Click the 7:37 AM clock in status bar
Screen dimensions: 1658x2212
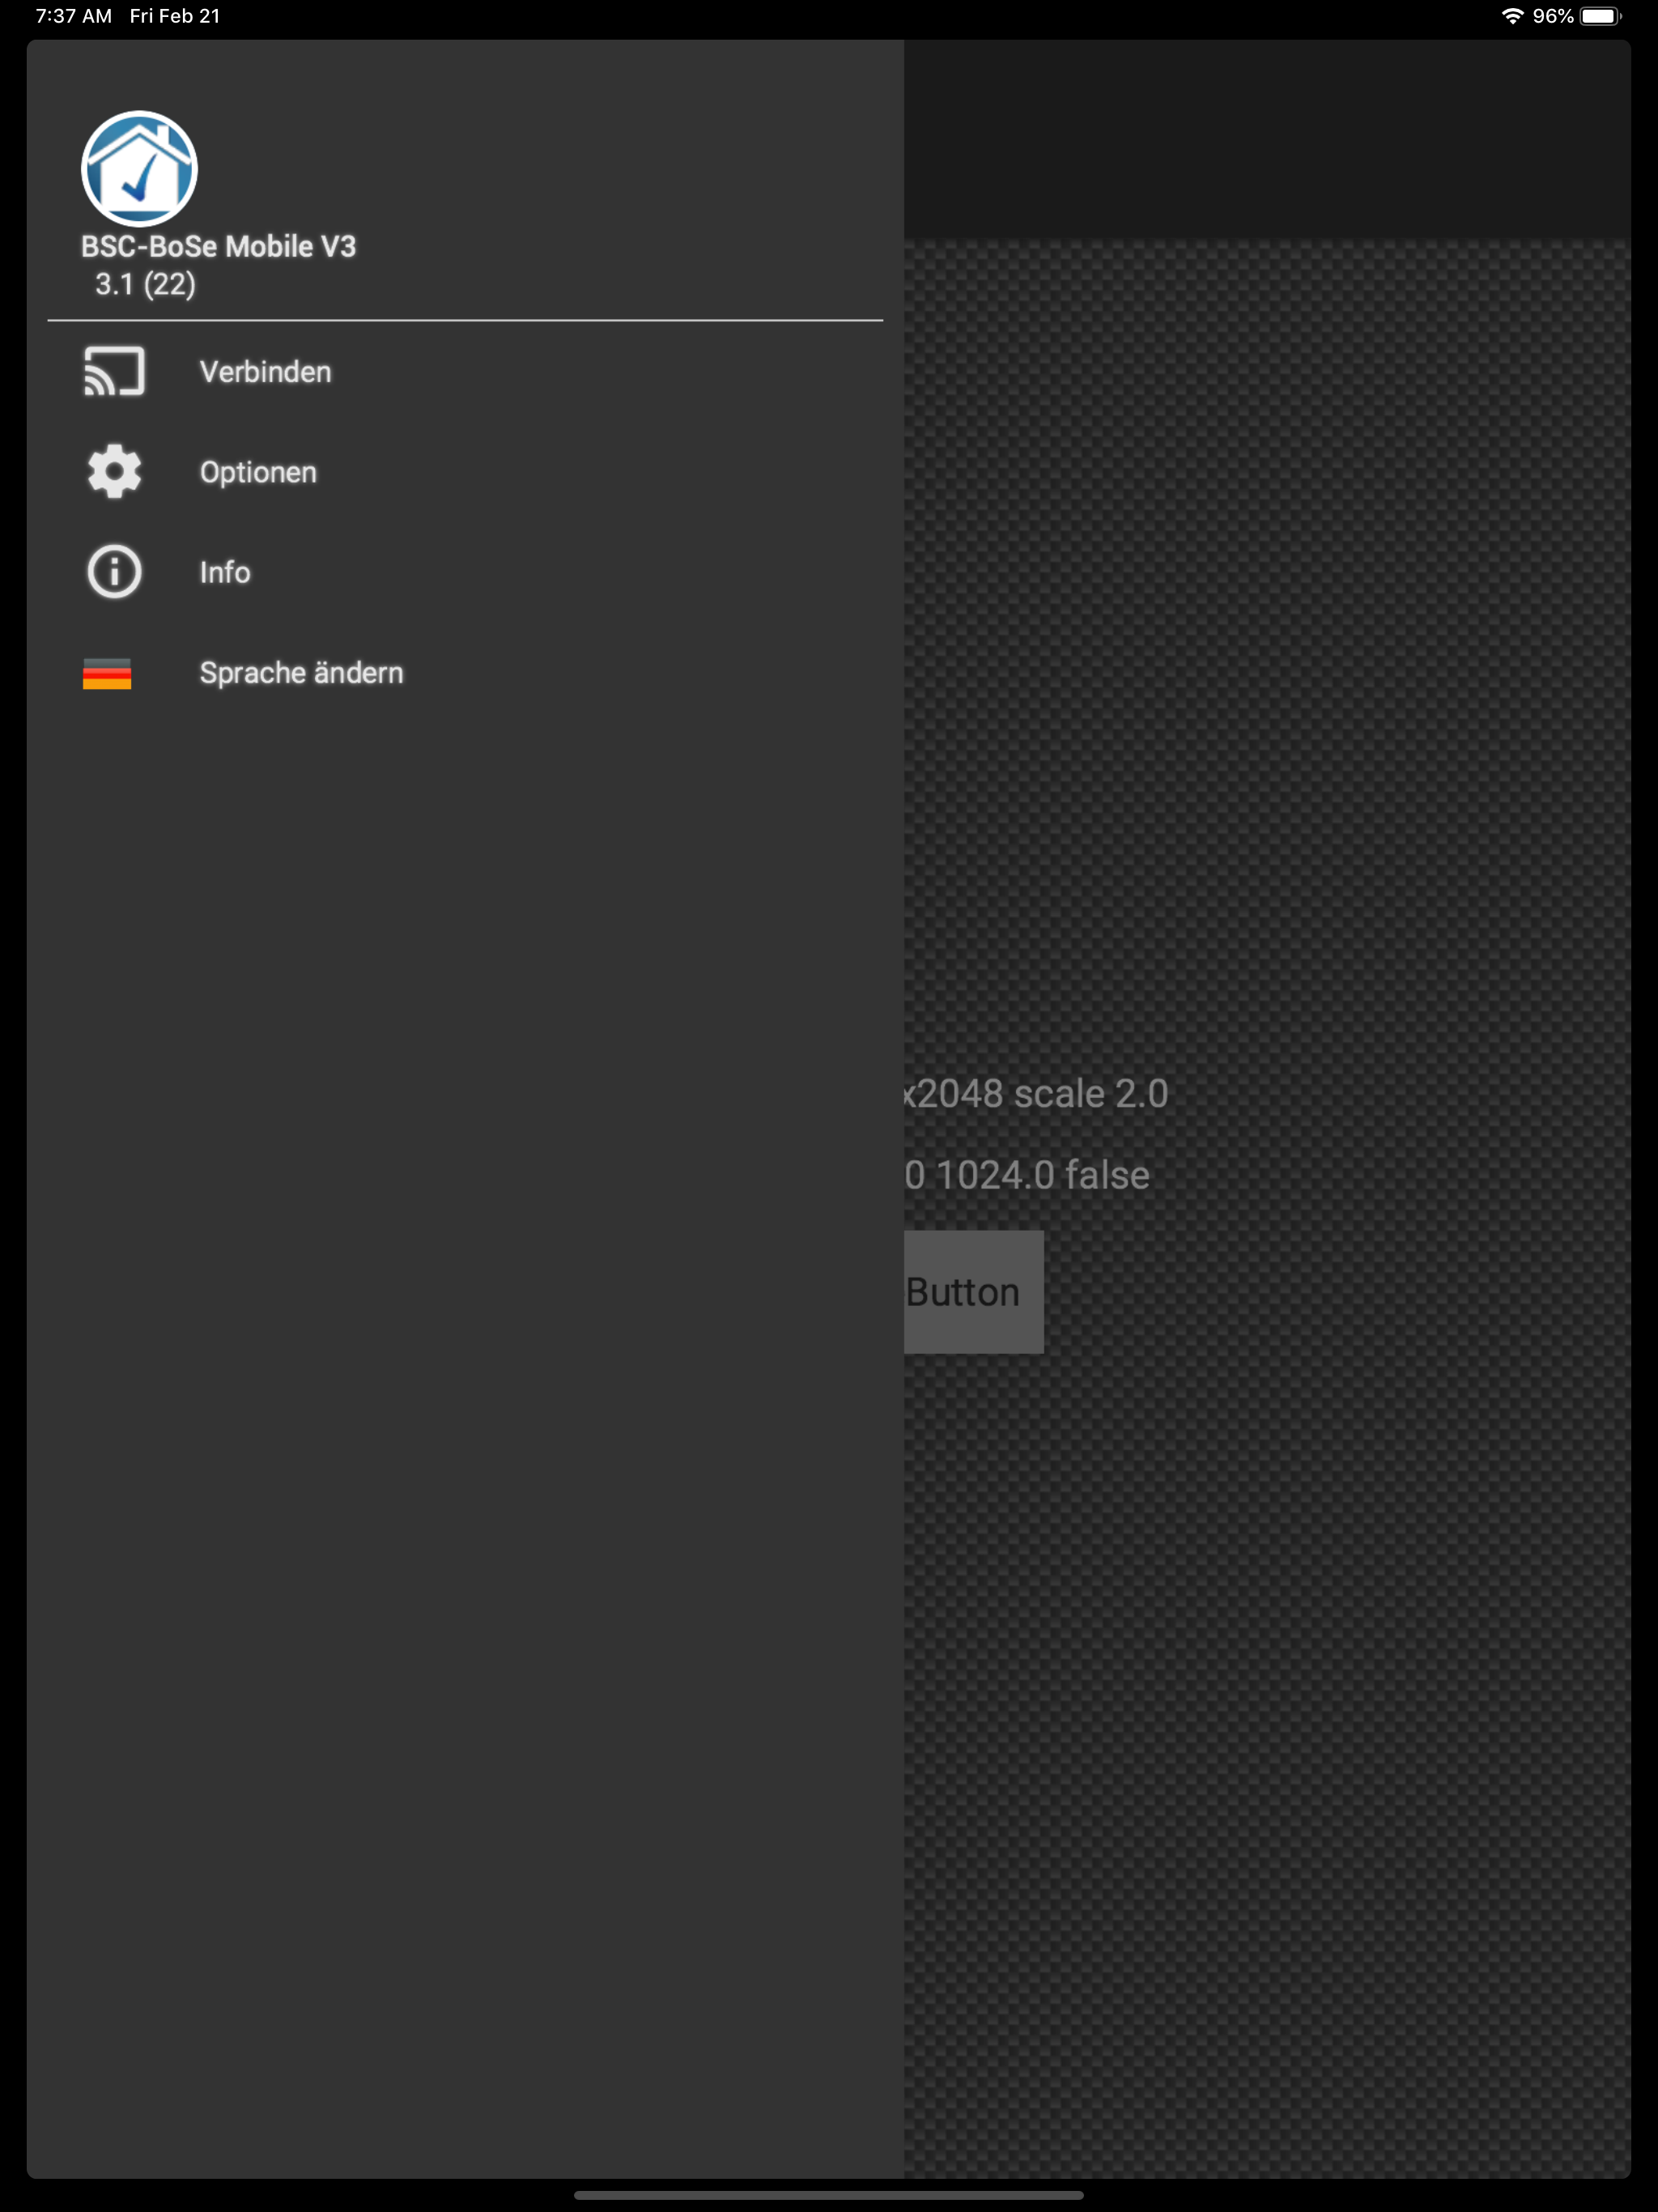(x=74, y=16)
